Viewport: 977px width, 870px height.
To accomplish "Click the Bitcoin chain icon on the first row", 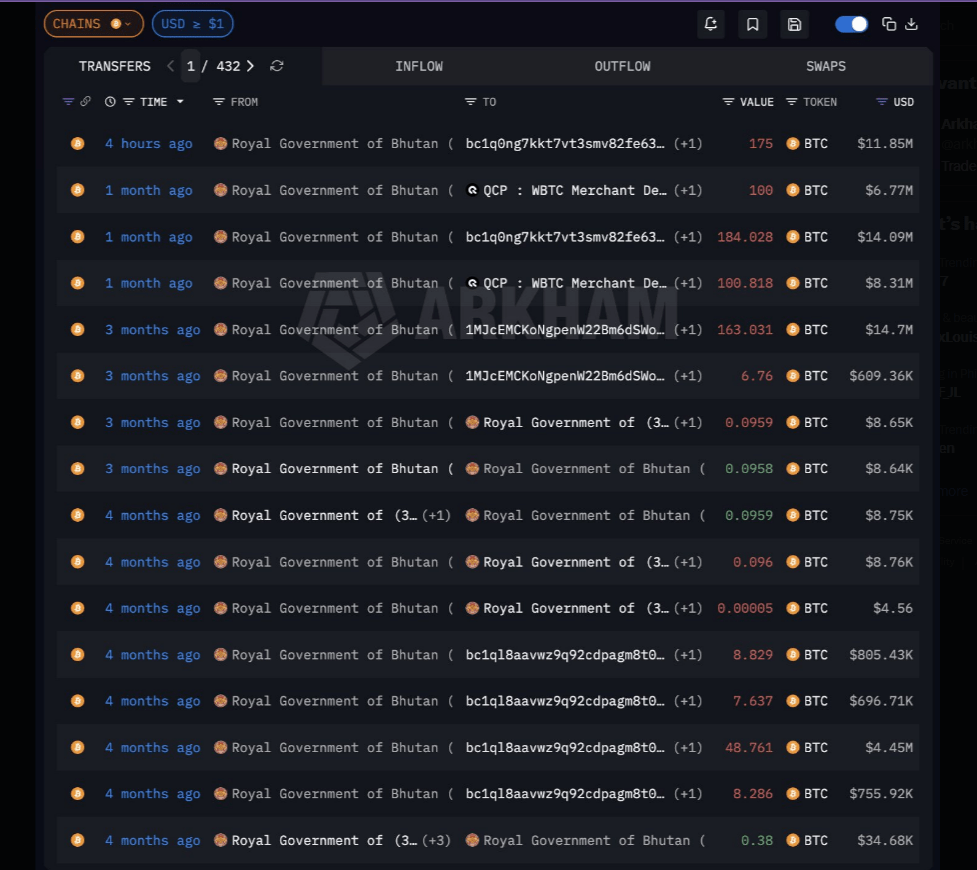I will click(77, 143).
